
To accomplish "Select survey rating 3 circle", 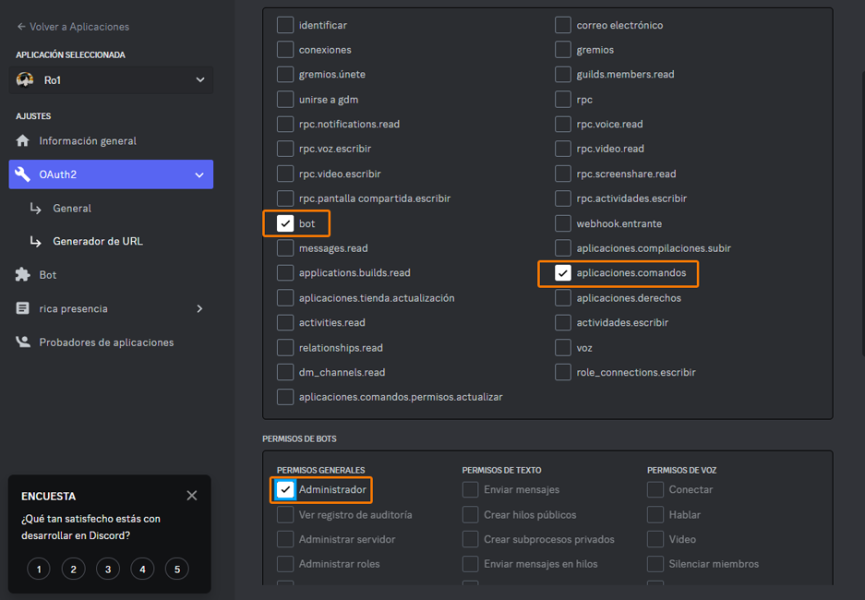I will coord(107,569).
